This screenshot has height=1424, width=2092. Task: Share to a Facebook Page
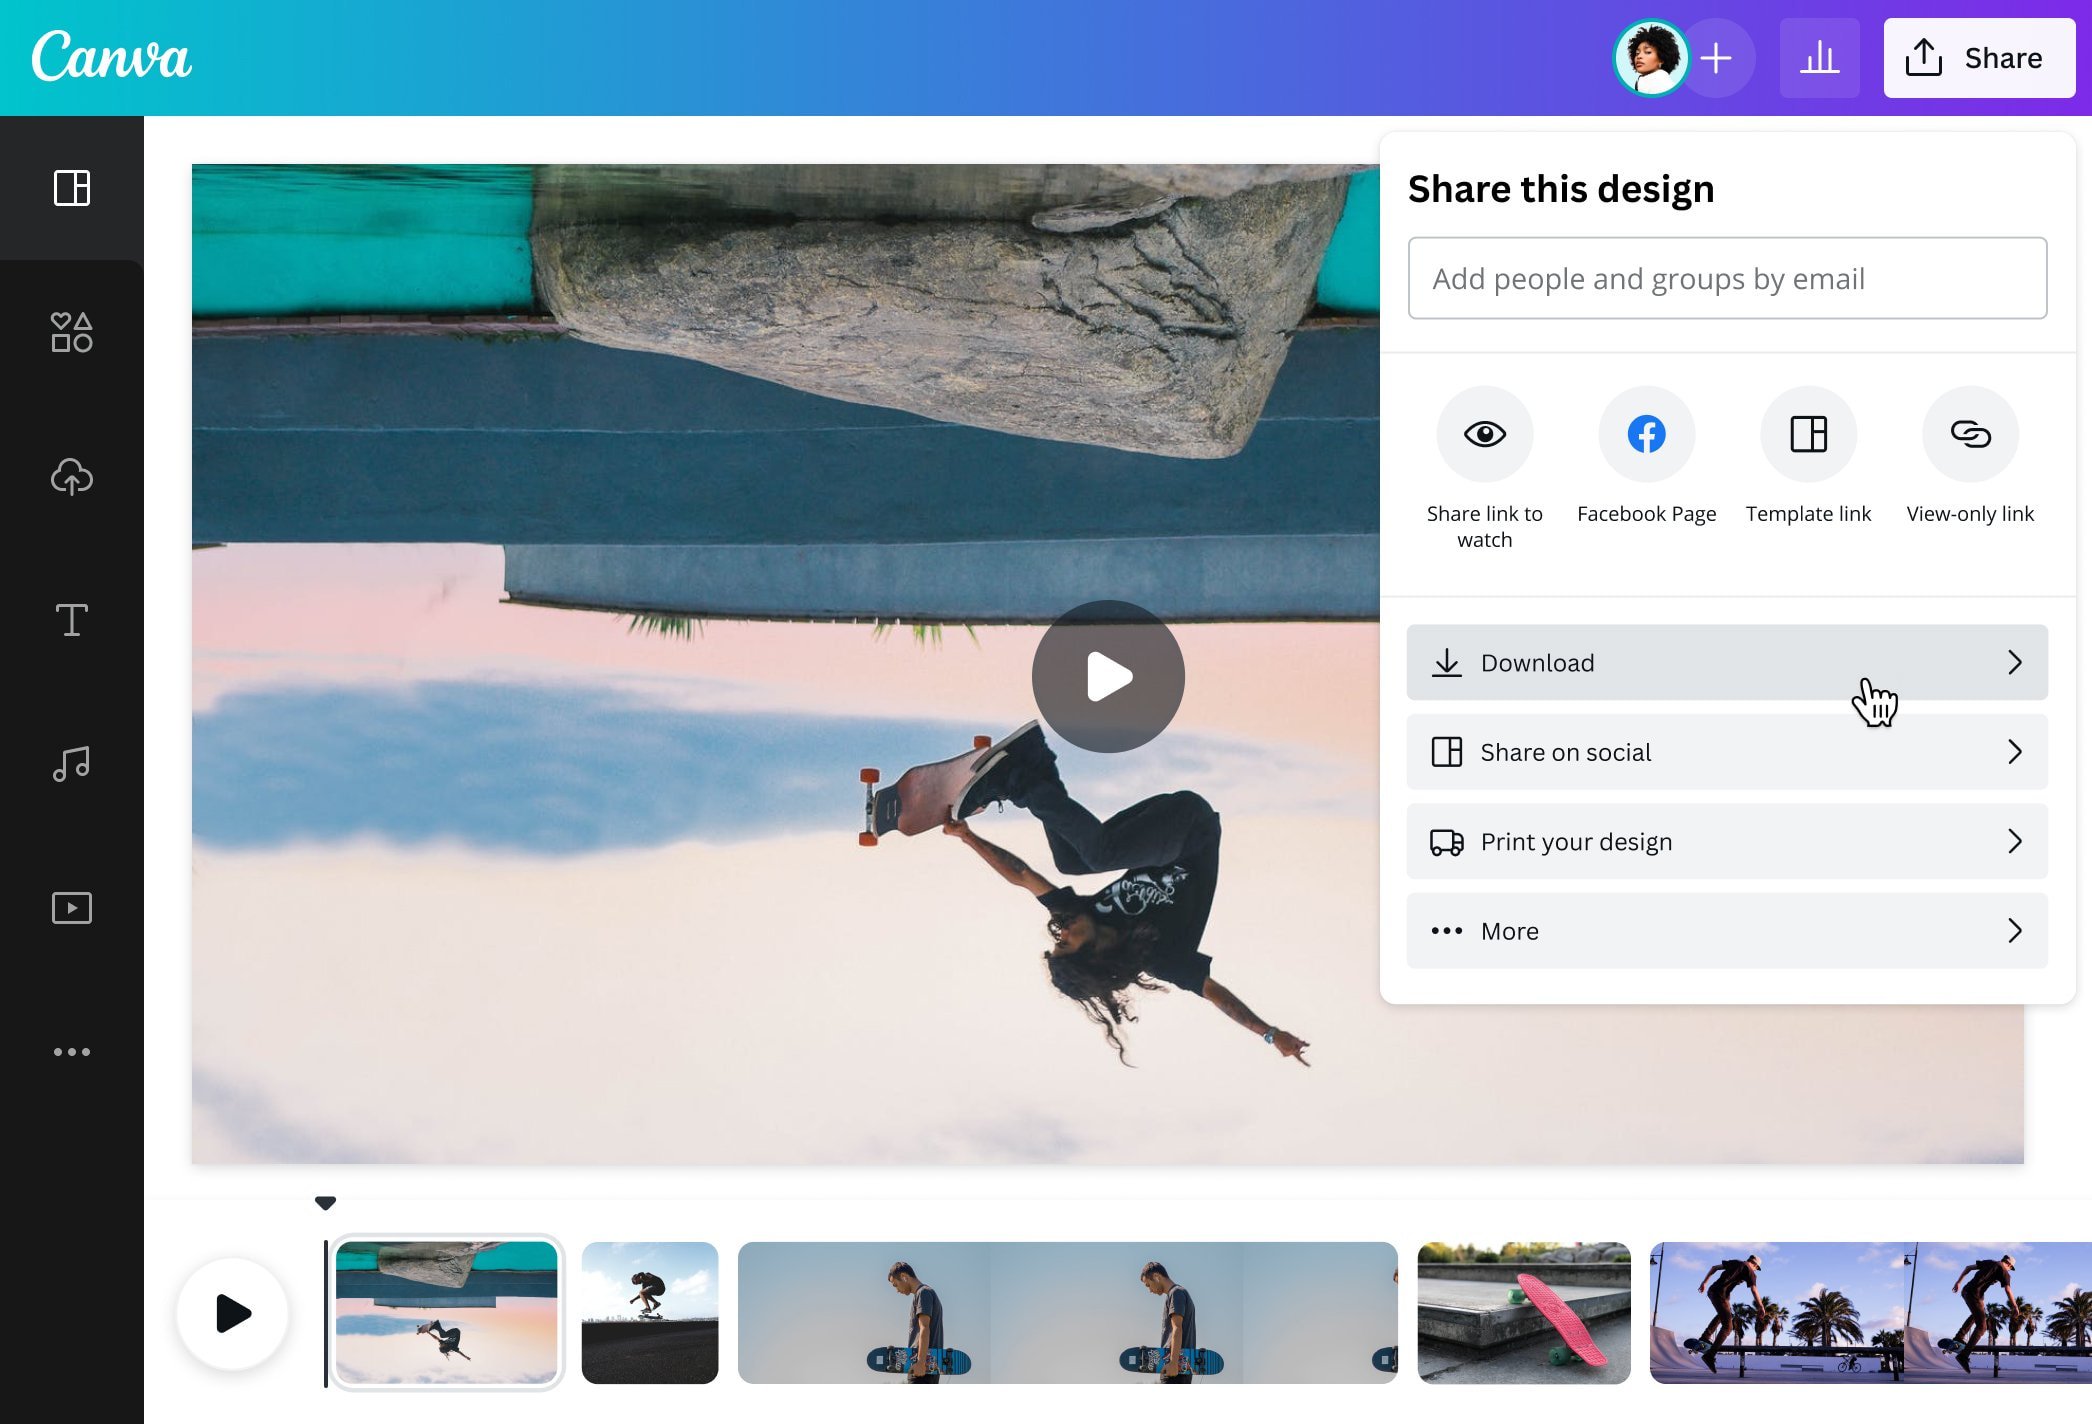pyautogui.click(x=1645, y=434)
